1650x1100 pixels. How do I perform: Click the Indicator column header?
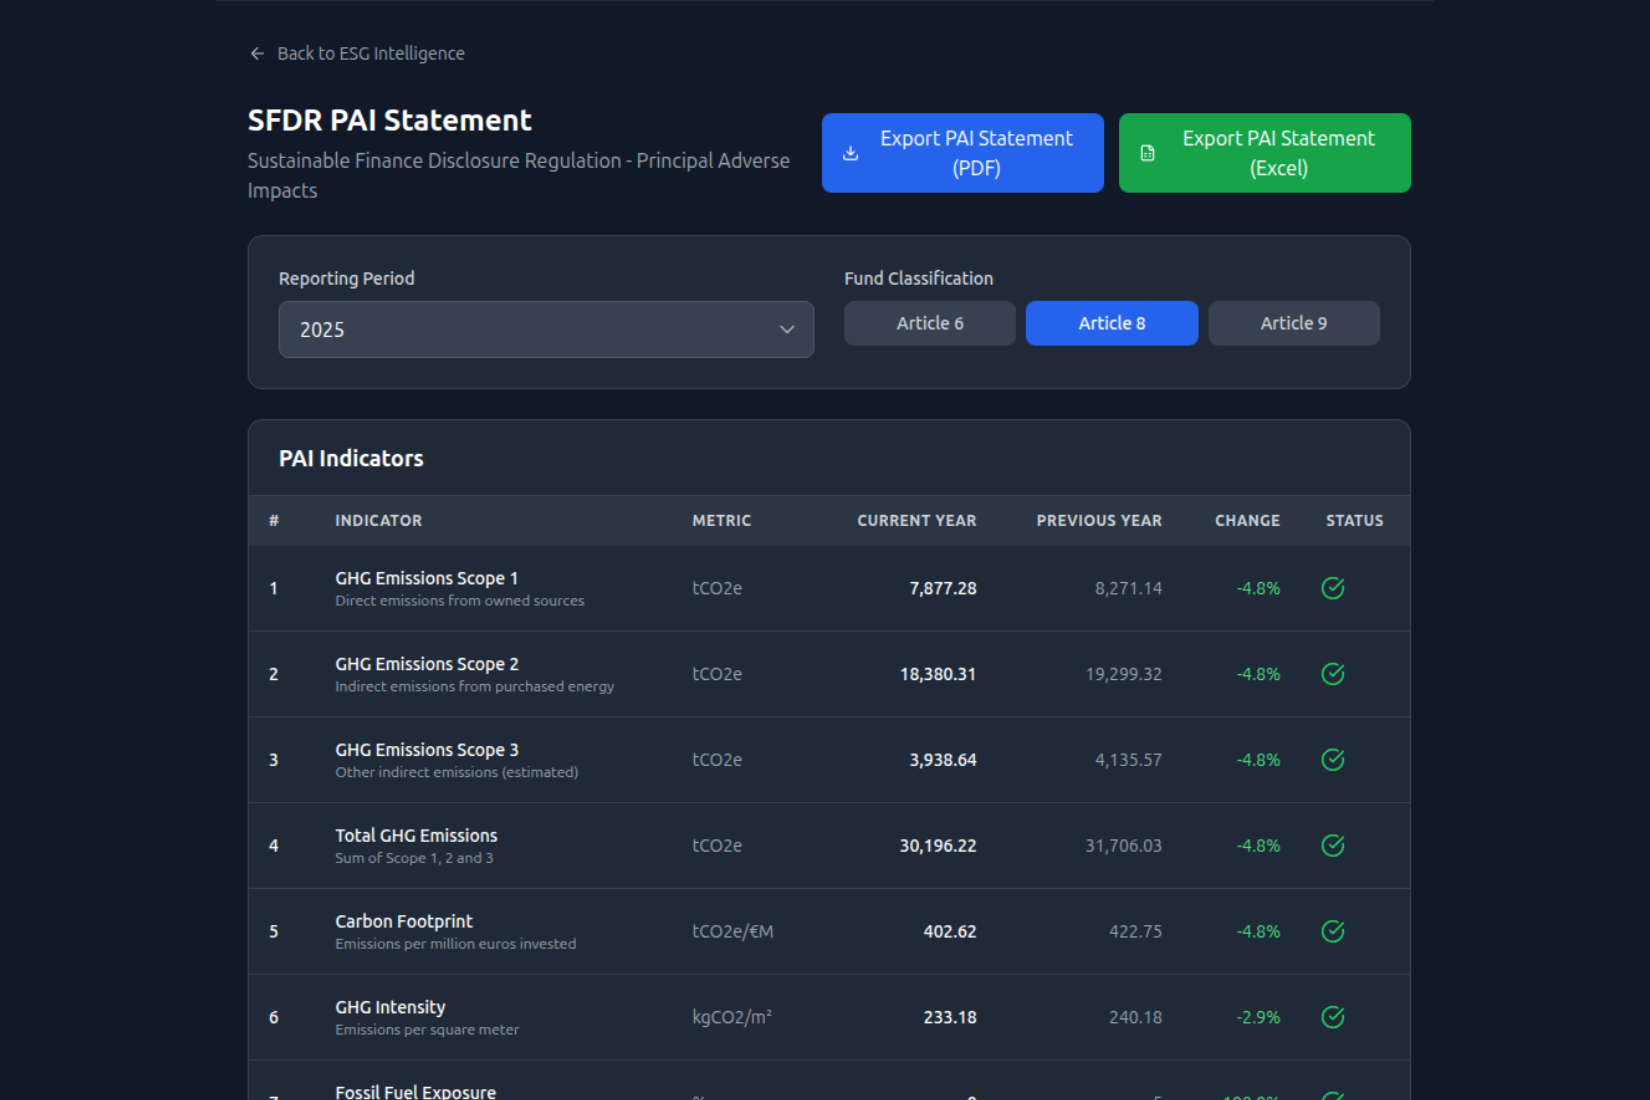click(378, 521)
